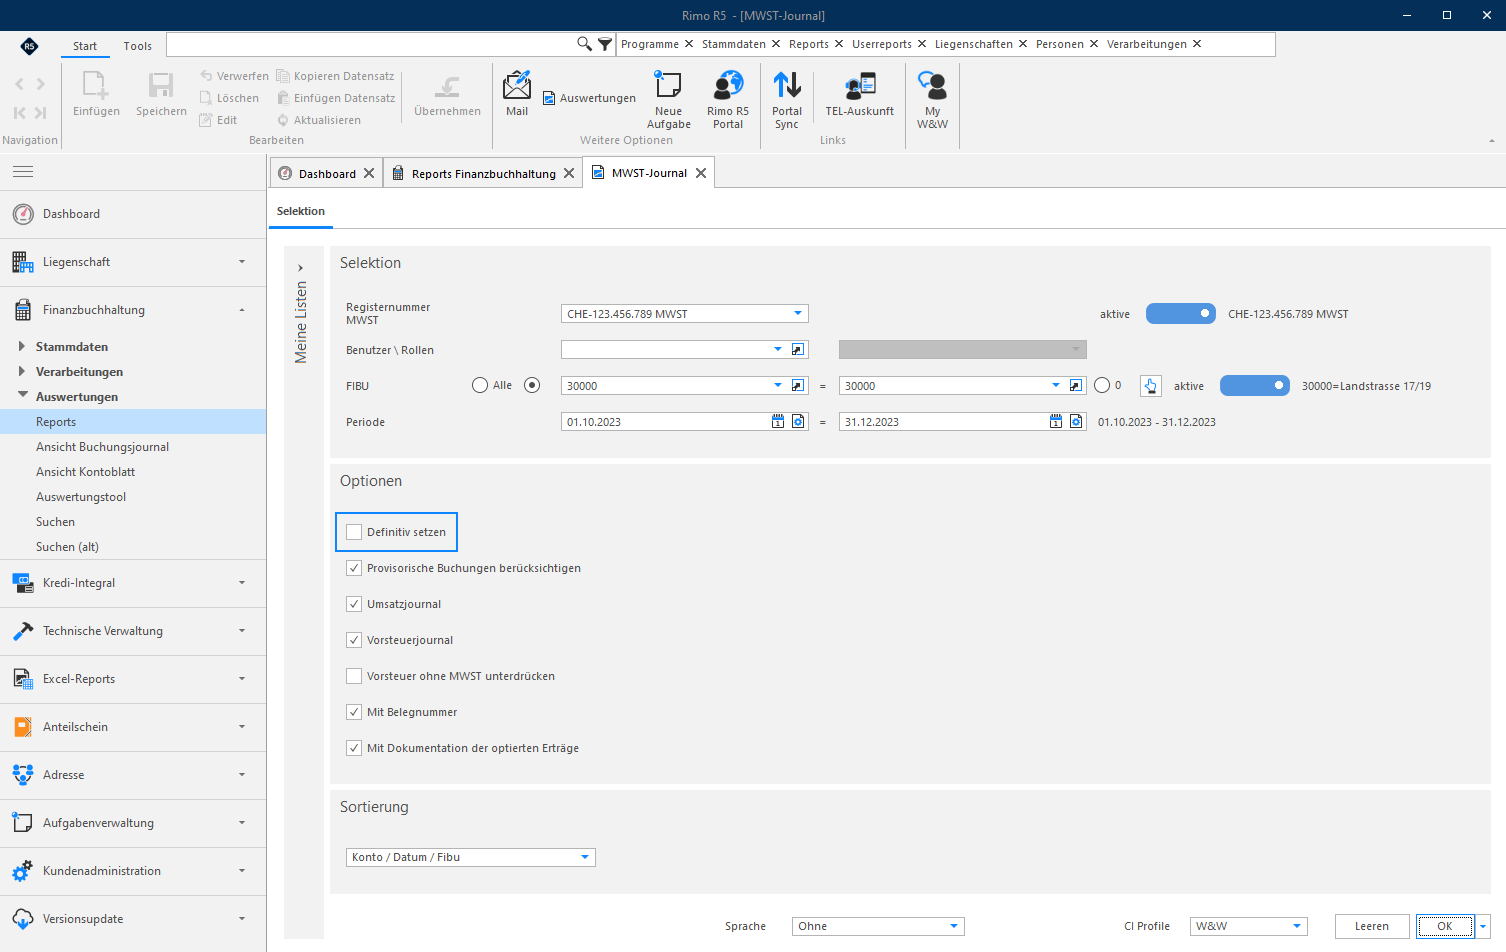This screenshot has width=1506, height=952.
Task: Uncheck Mit Belegnummer option
Action: 354,712
